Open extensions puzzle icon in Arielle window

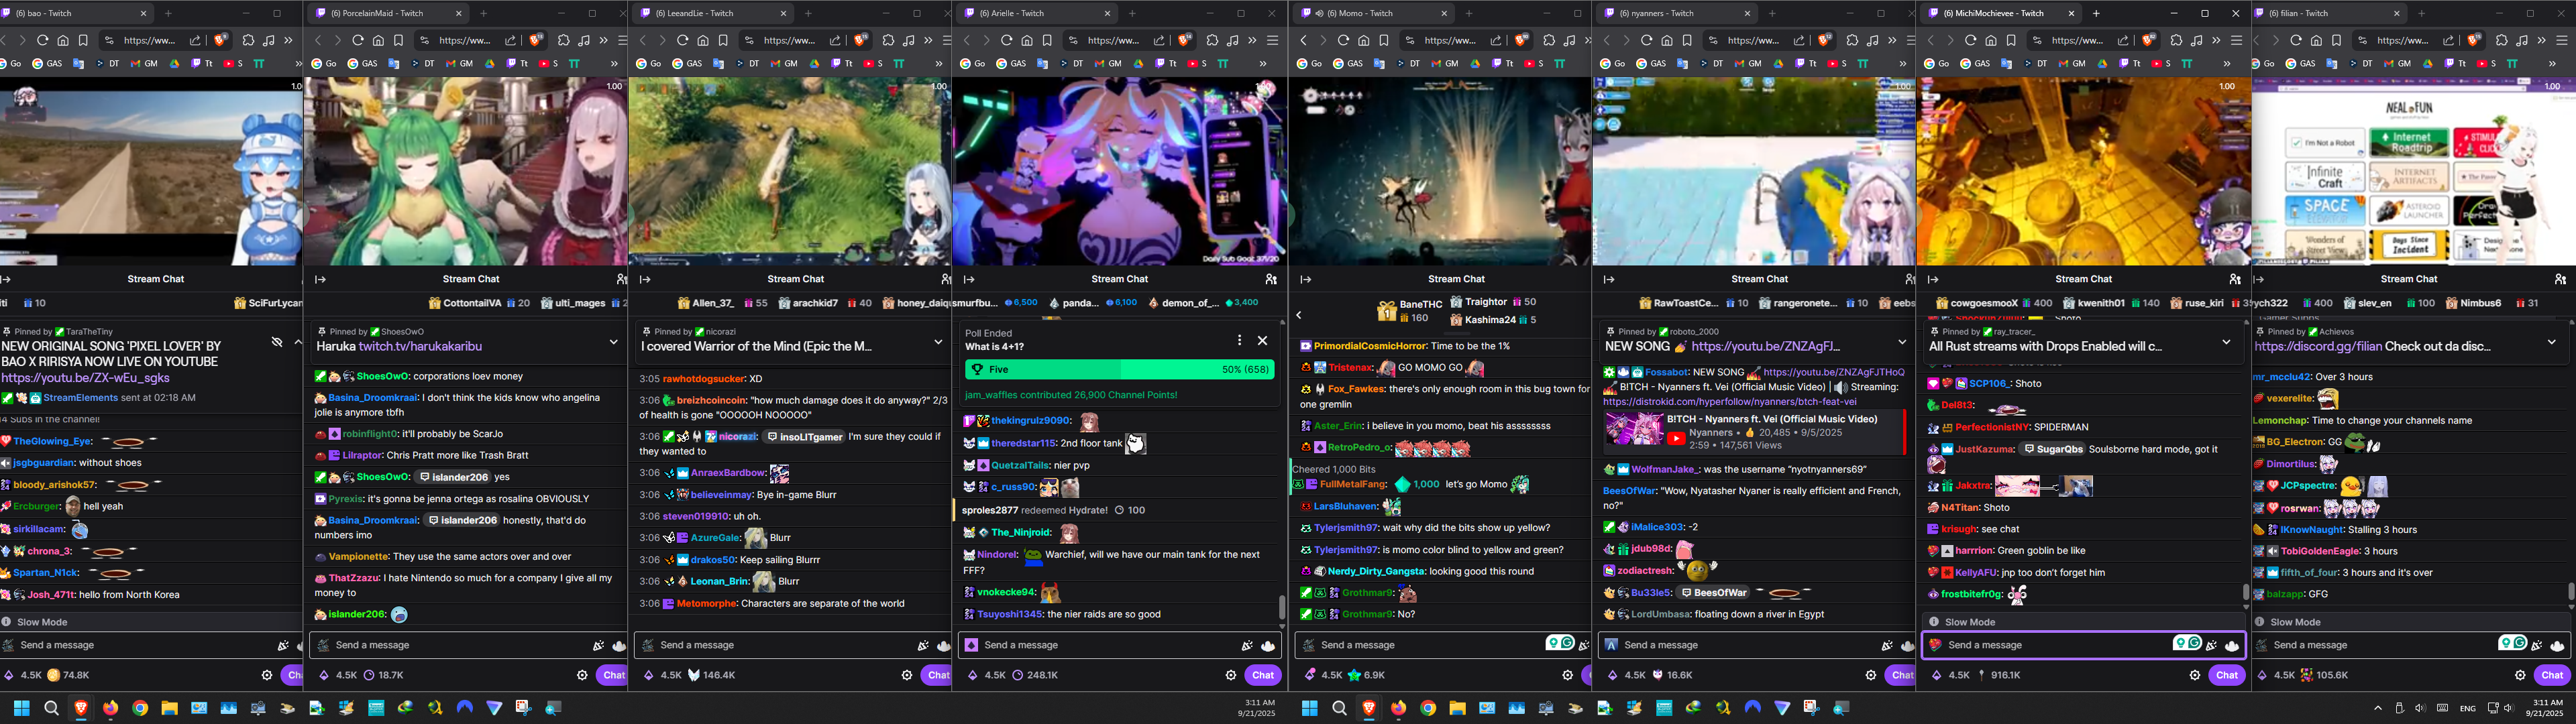(1212, 41)
